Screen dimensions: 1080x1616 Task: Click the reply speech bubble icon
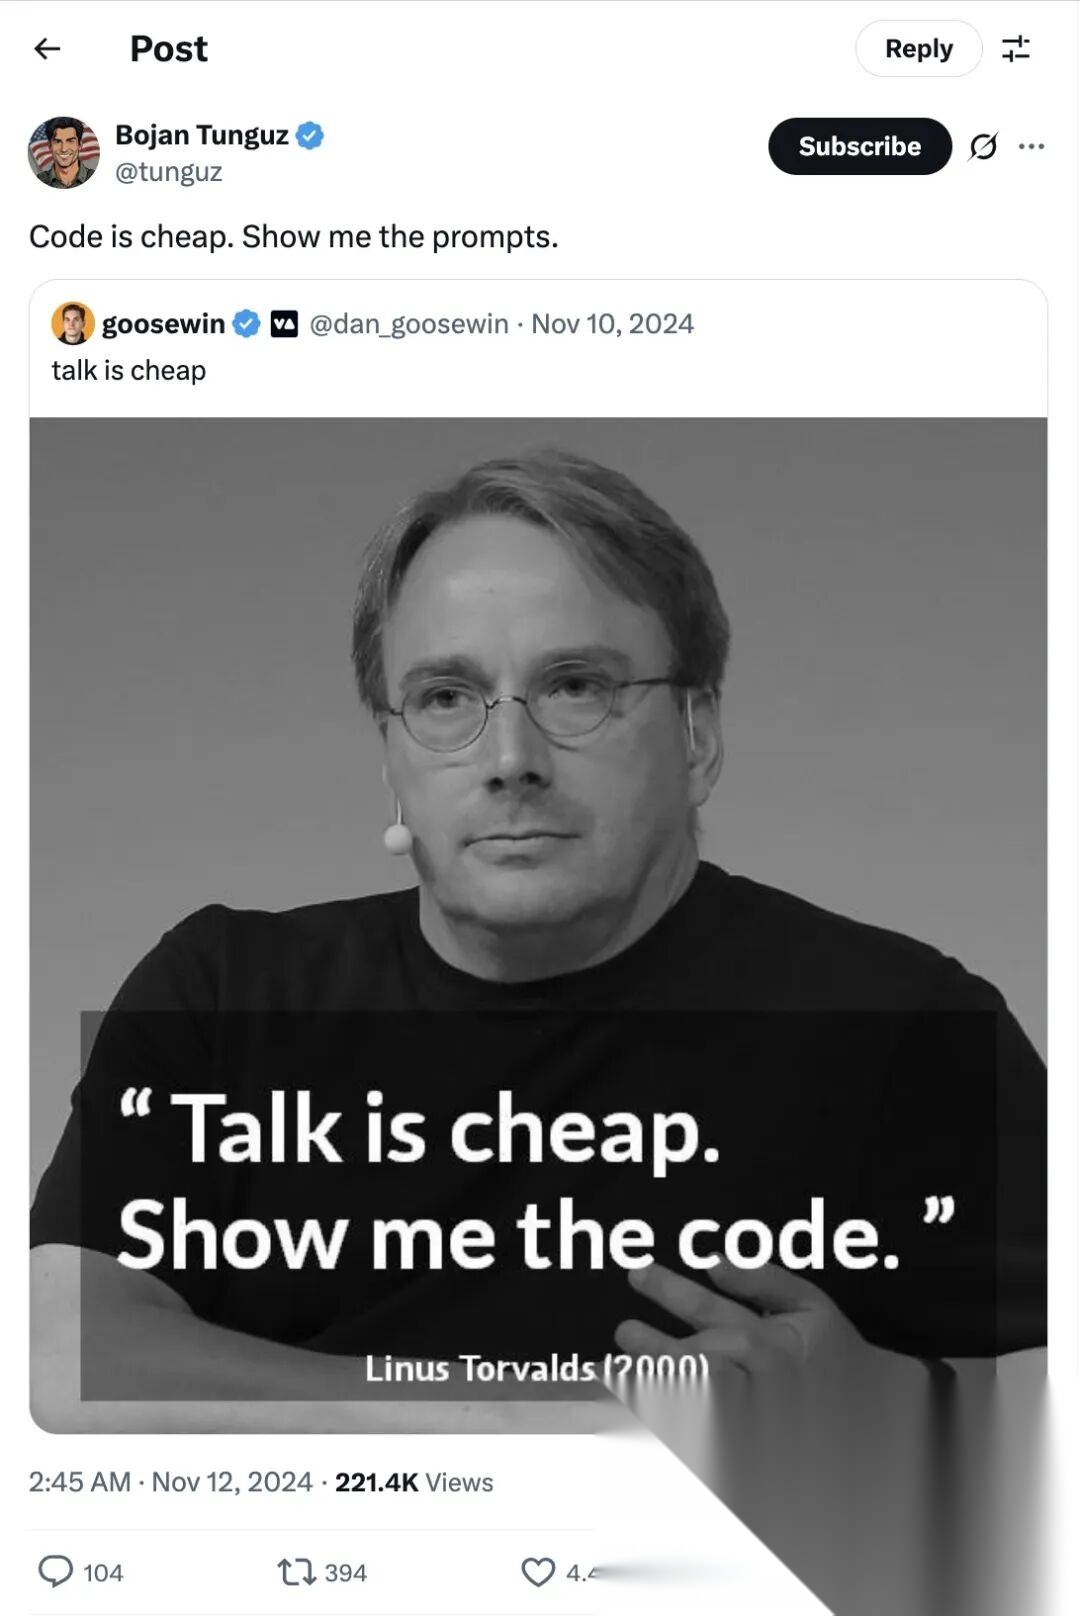pos(55,1571)
